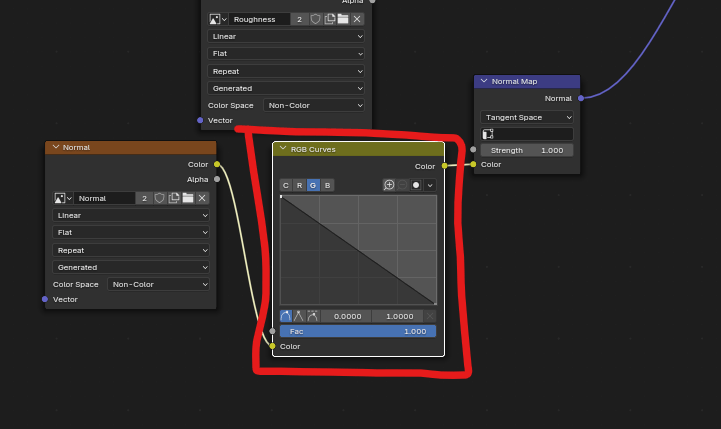Change Non-Color color space in Roughness node
The height and width of the screenshot is (429, 721).
pos(314,105)
